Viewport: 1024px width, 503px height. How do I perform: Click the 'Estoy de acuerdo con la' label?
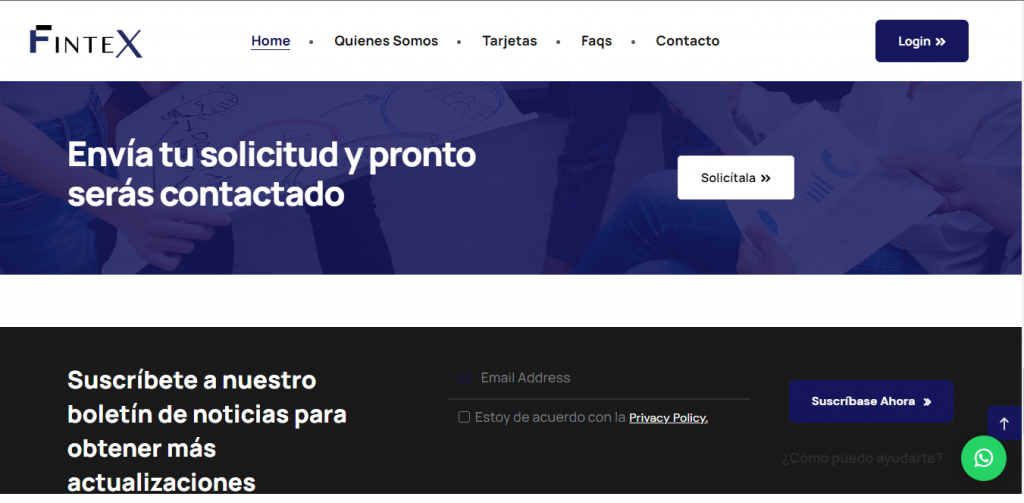[x=550, y=417]
